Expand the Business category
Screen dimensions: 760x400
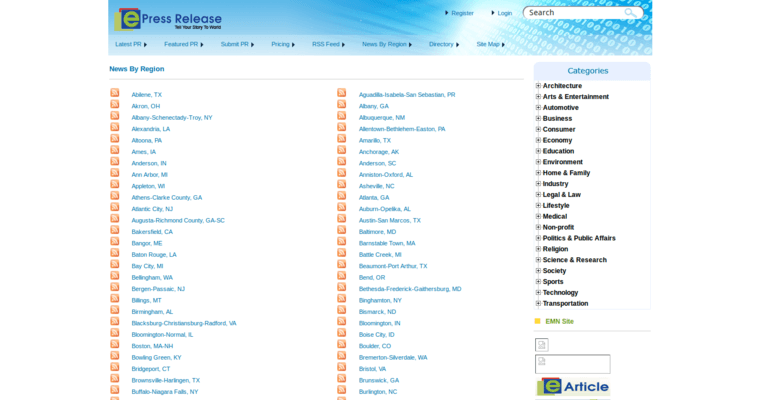tap(538, 118)
